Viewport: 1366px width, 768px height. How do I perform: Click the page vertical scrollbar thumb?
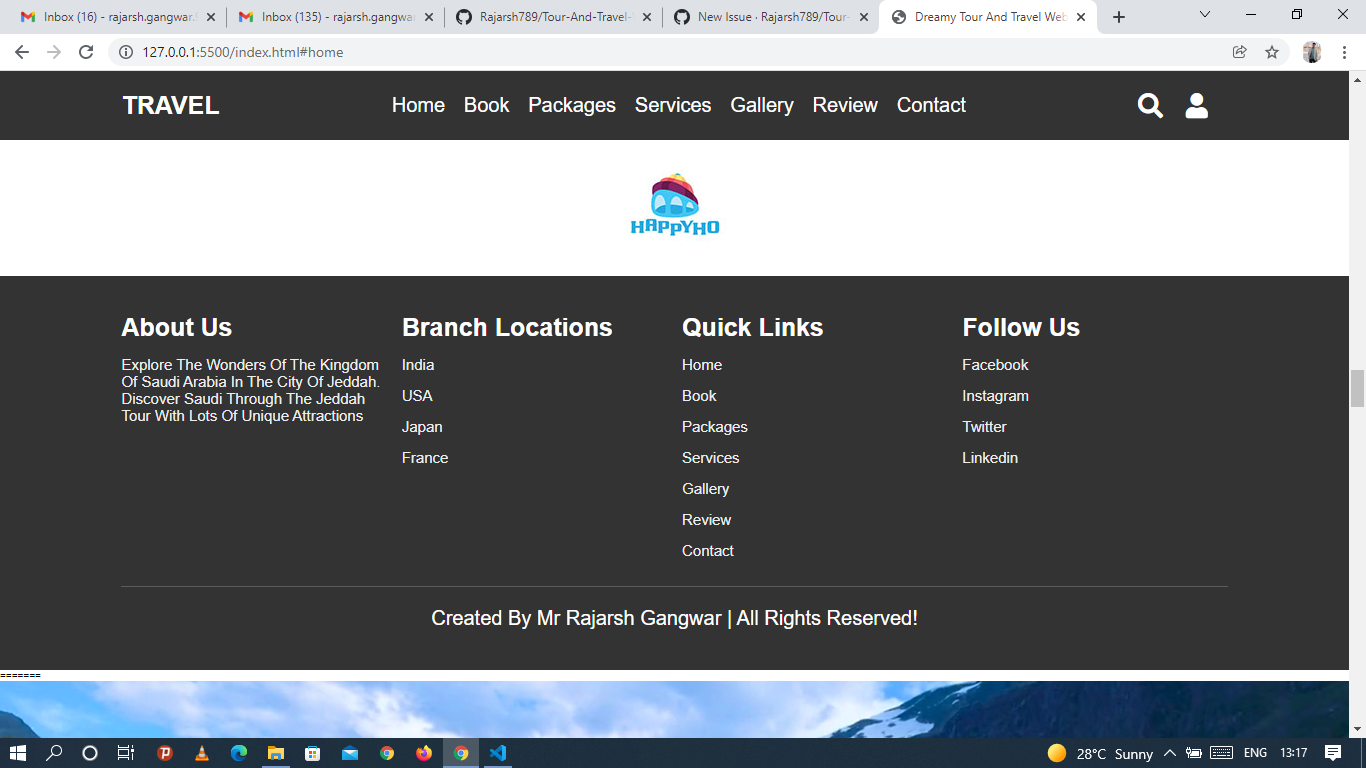[x=1357, y=388]
